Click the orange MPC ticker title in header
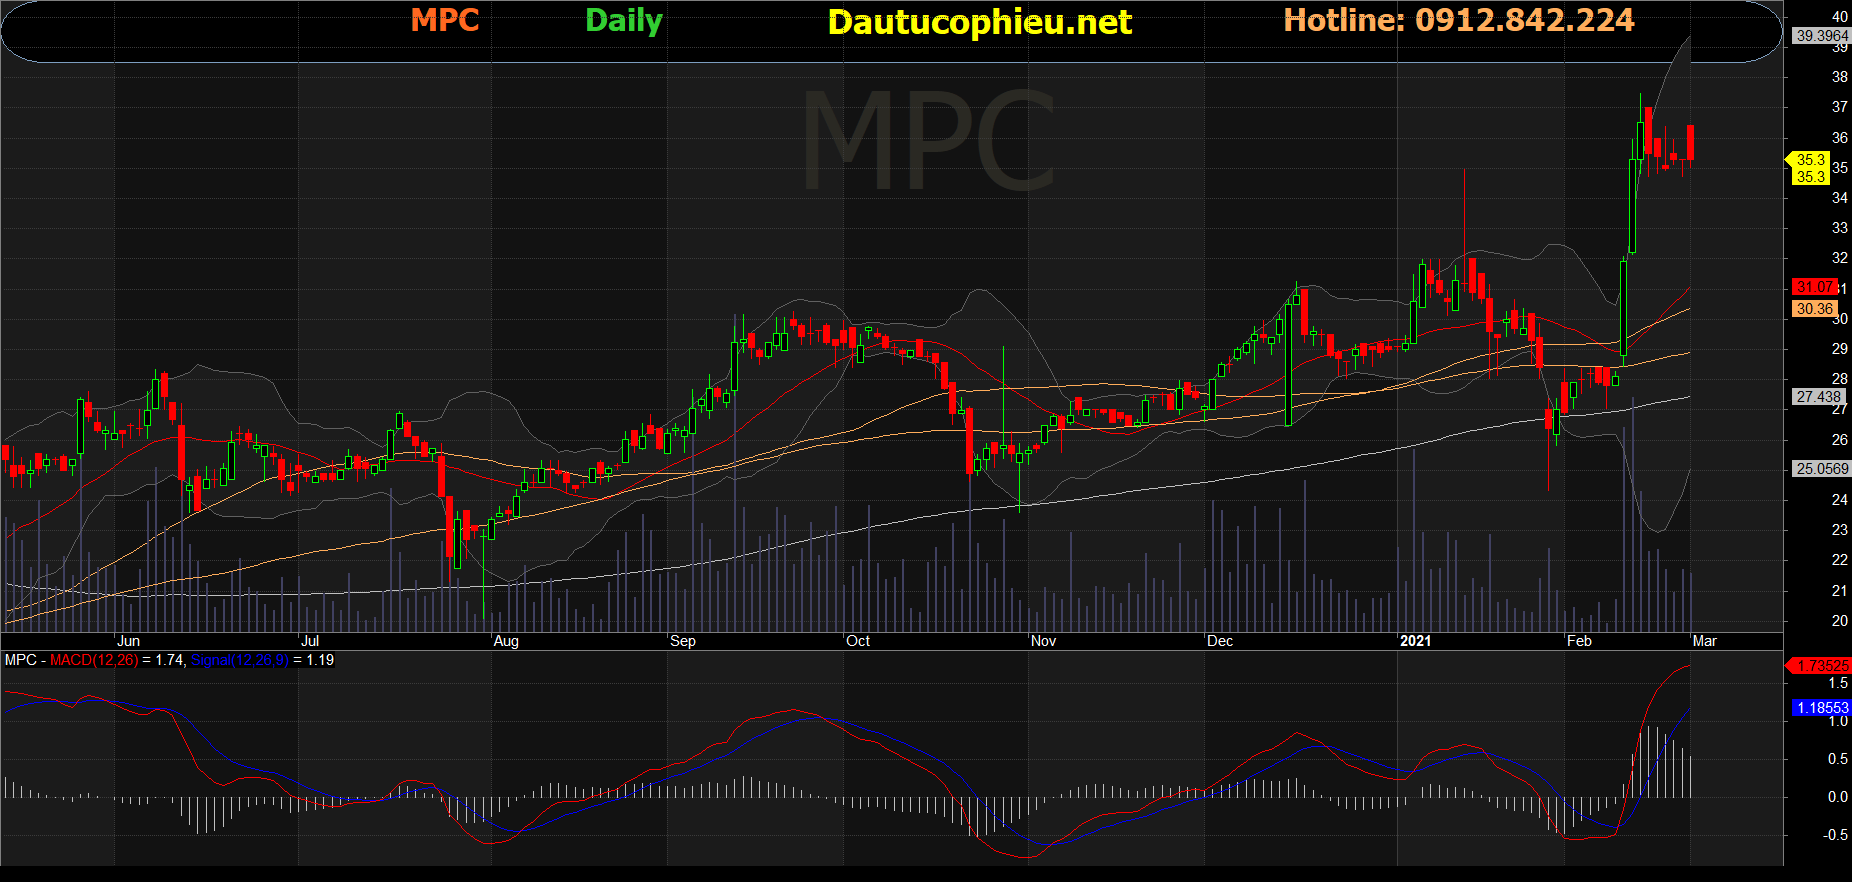 click(445, 20)
